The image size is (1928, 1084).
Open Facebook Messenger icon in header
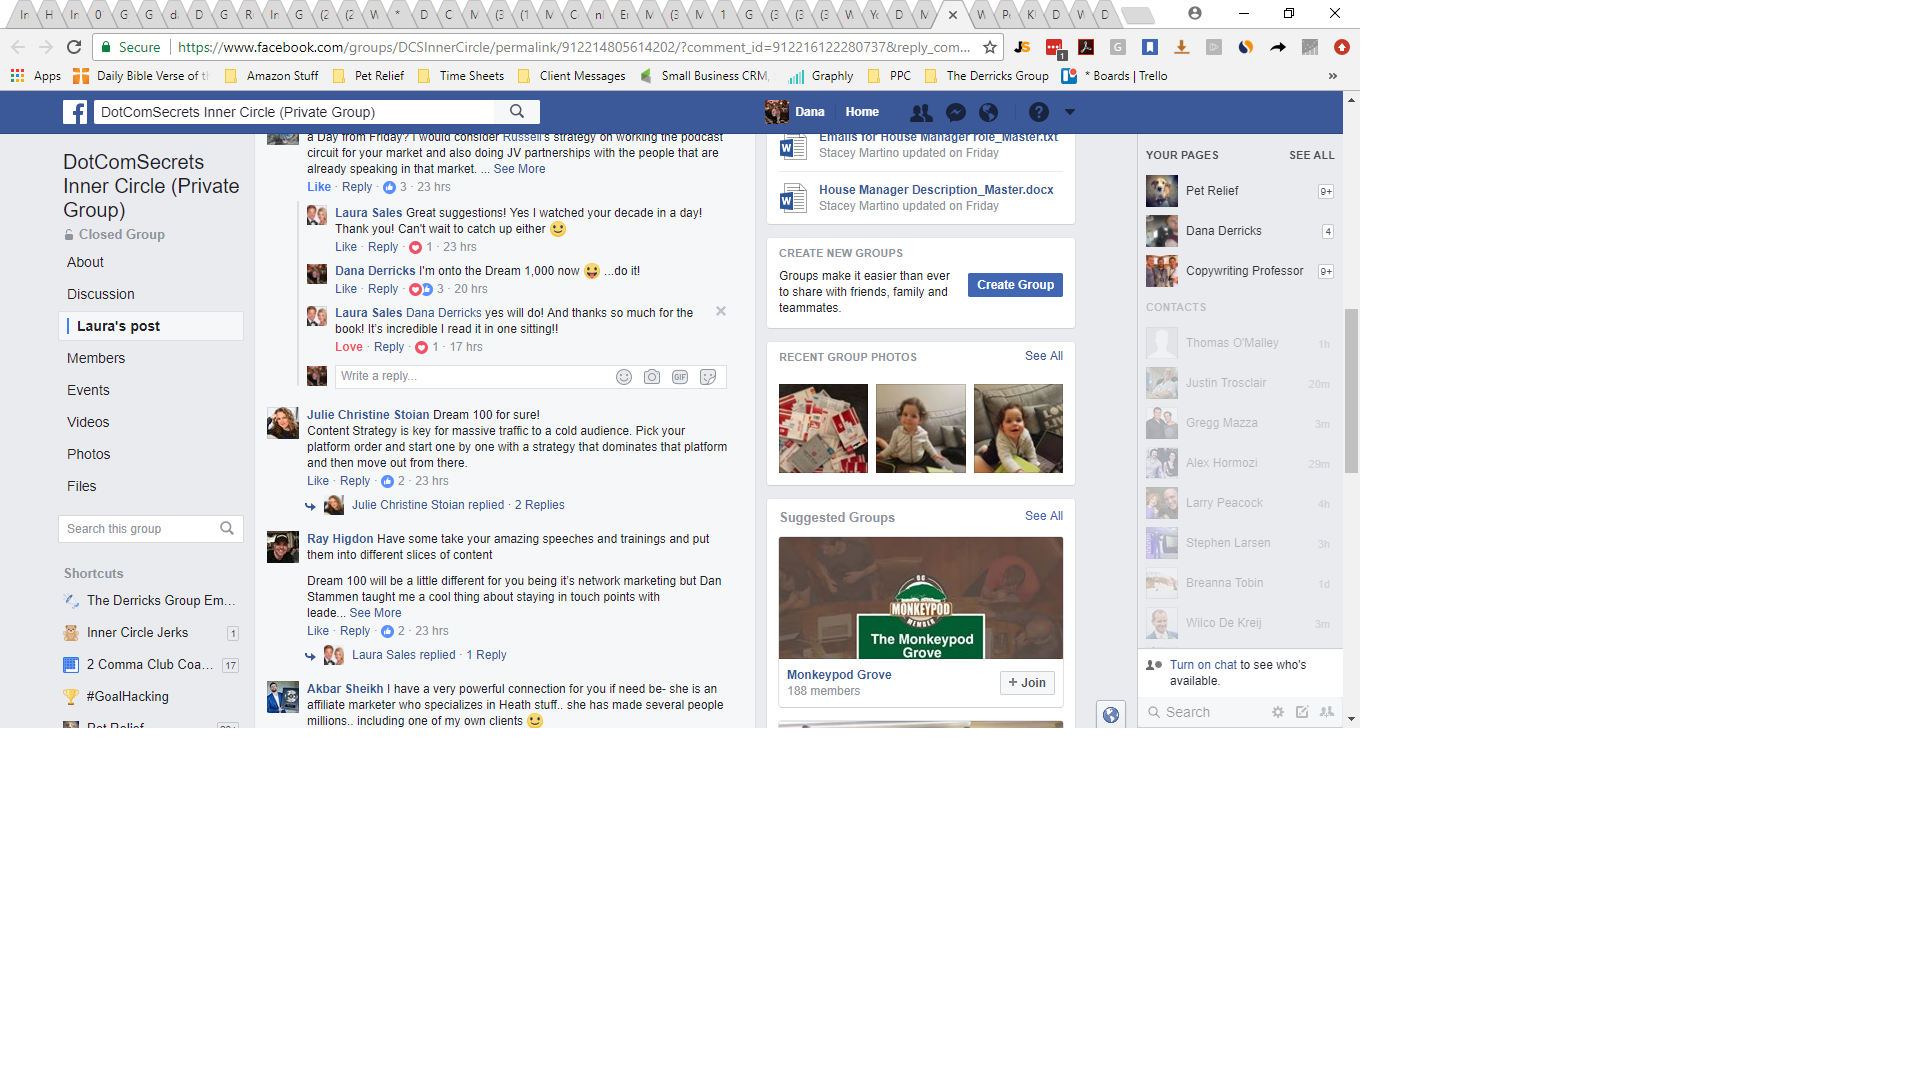[955, 112]
